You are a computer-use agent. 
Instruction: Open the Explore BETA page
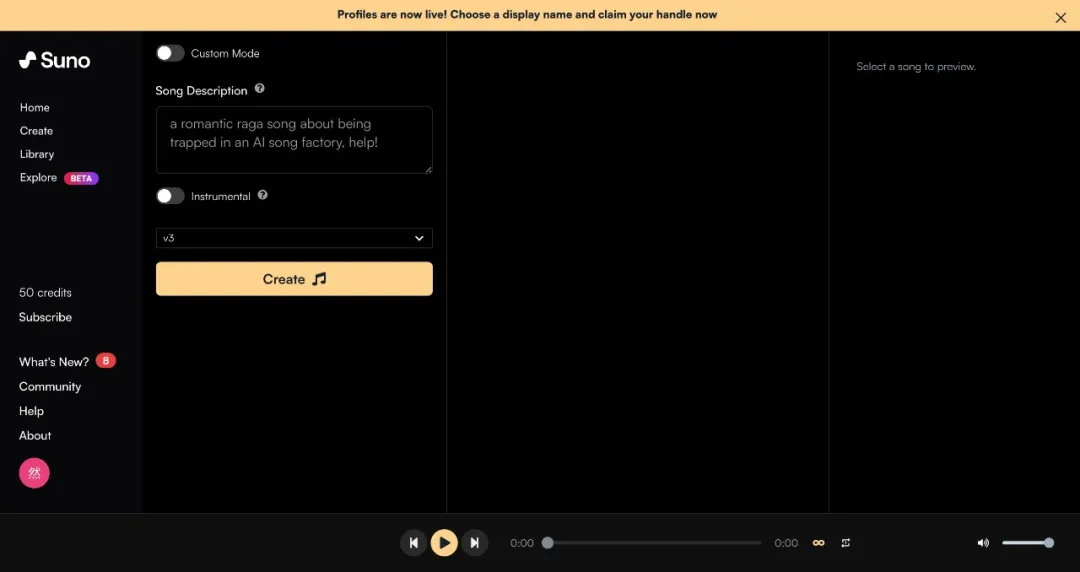point(39,178)
